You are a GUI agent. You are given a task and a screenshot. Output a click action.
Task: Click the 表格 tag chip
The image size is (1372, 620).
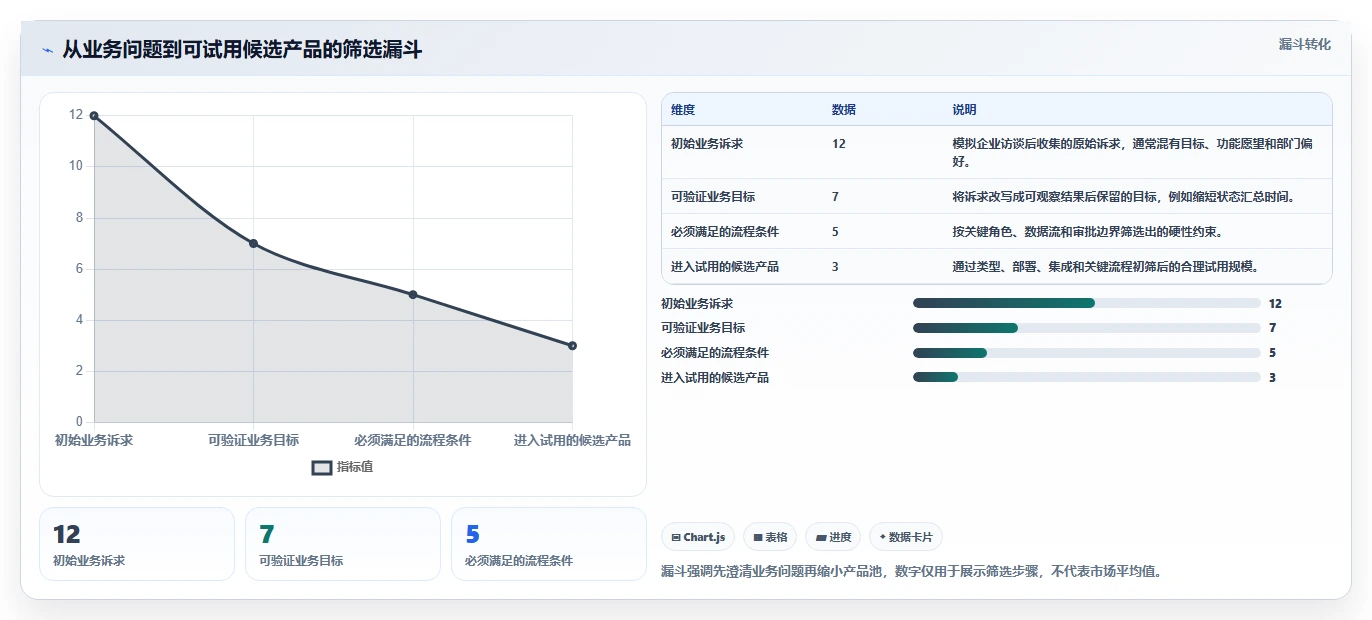click(x=770, y=537)
